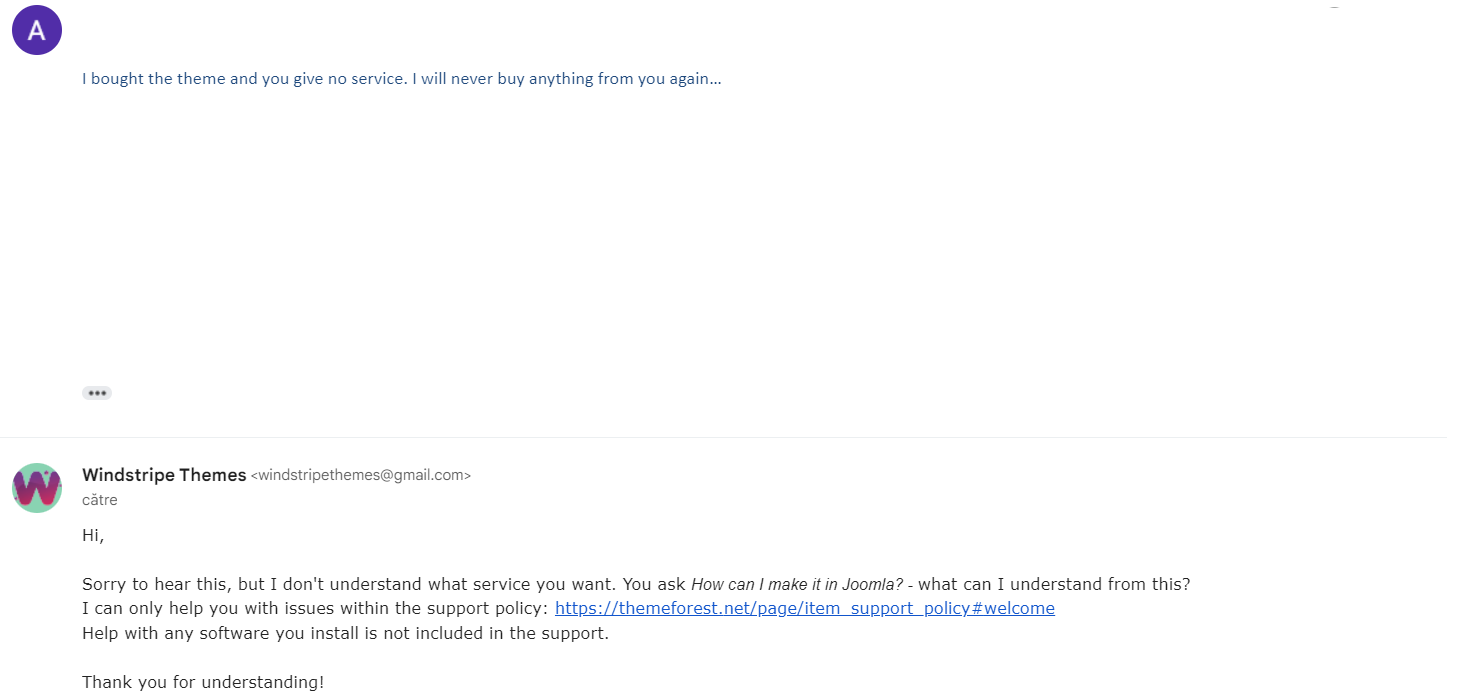
Task: Click the "Thank you for understanding!" closing line
Action: pyautogui.click(x=203, y=682)
